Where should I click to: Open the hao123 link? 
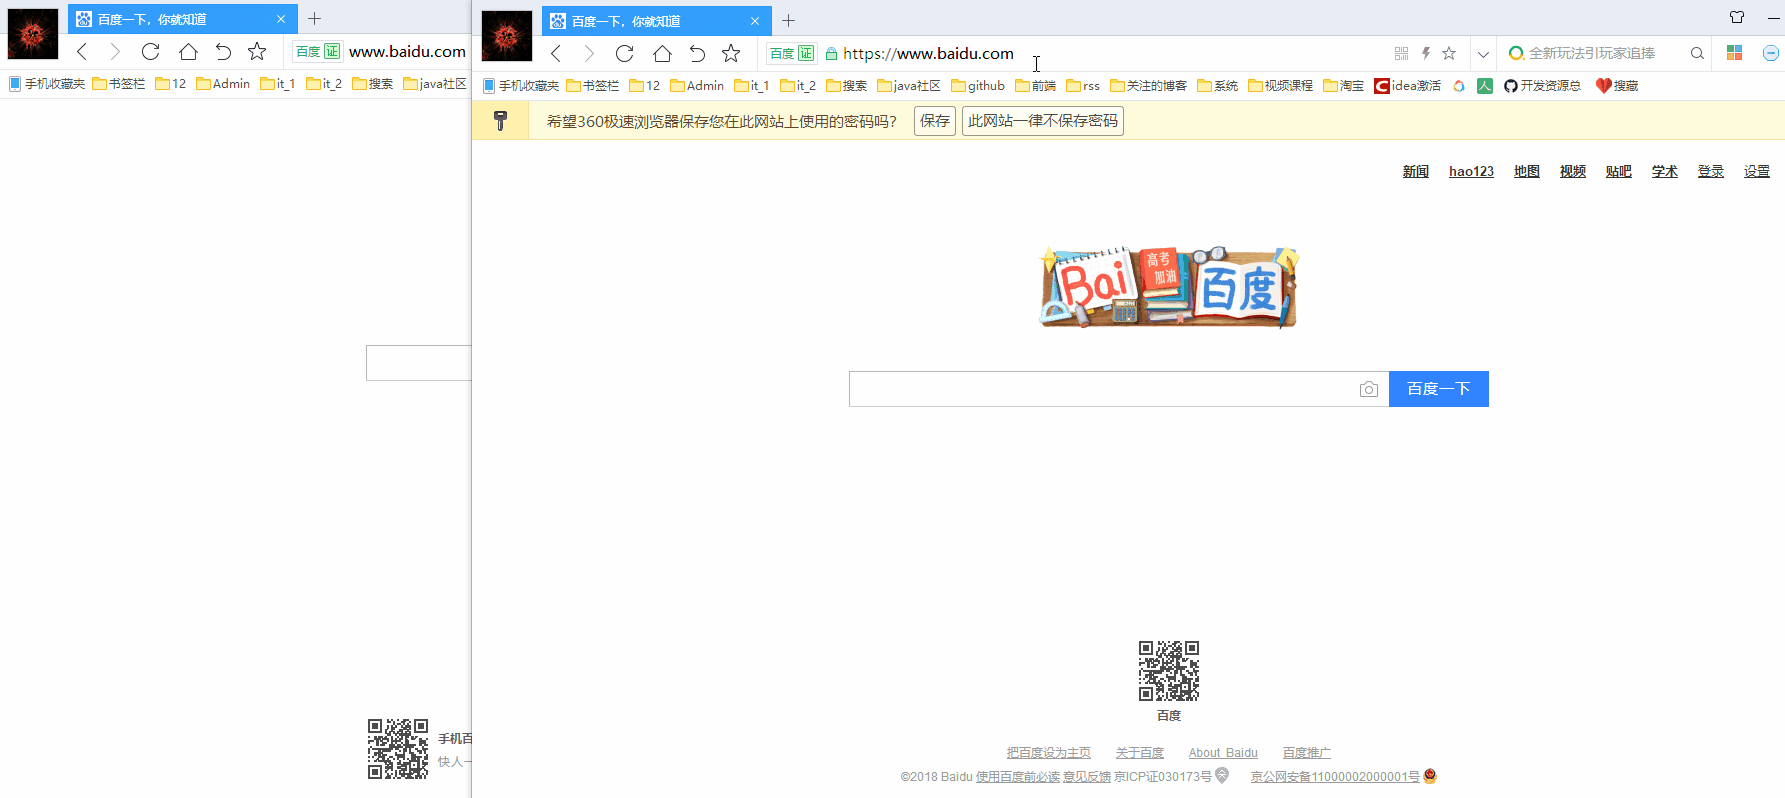1471,172
